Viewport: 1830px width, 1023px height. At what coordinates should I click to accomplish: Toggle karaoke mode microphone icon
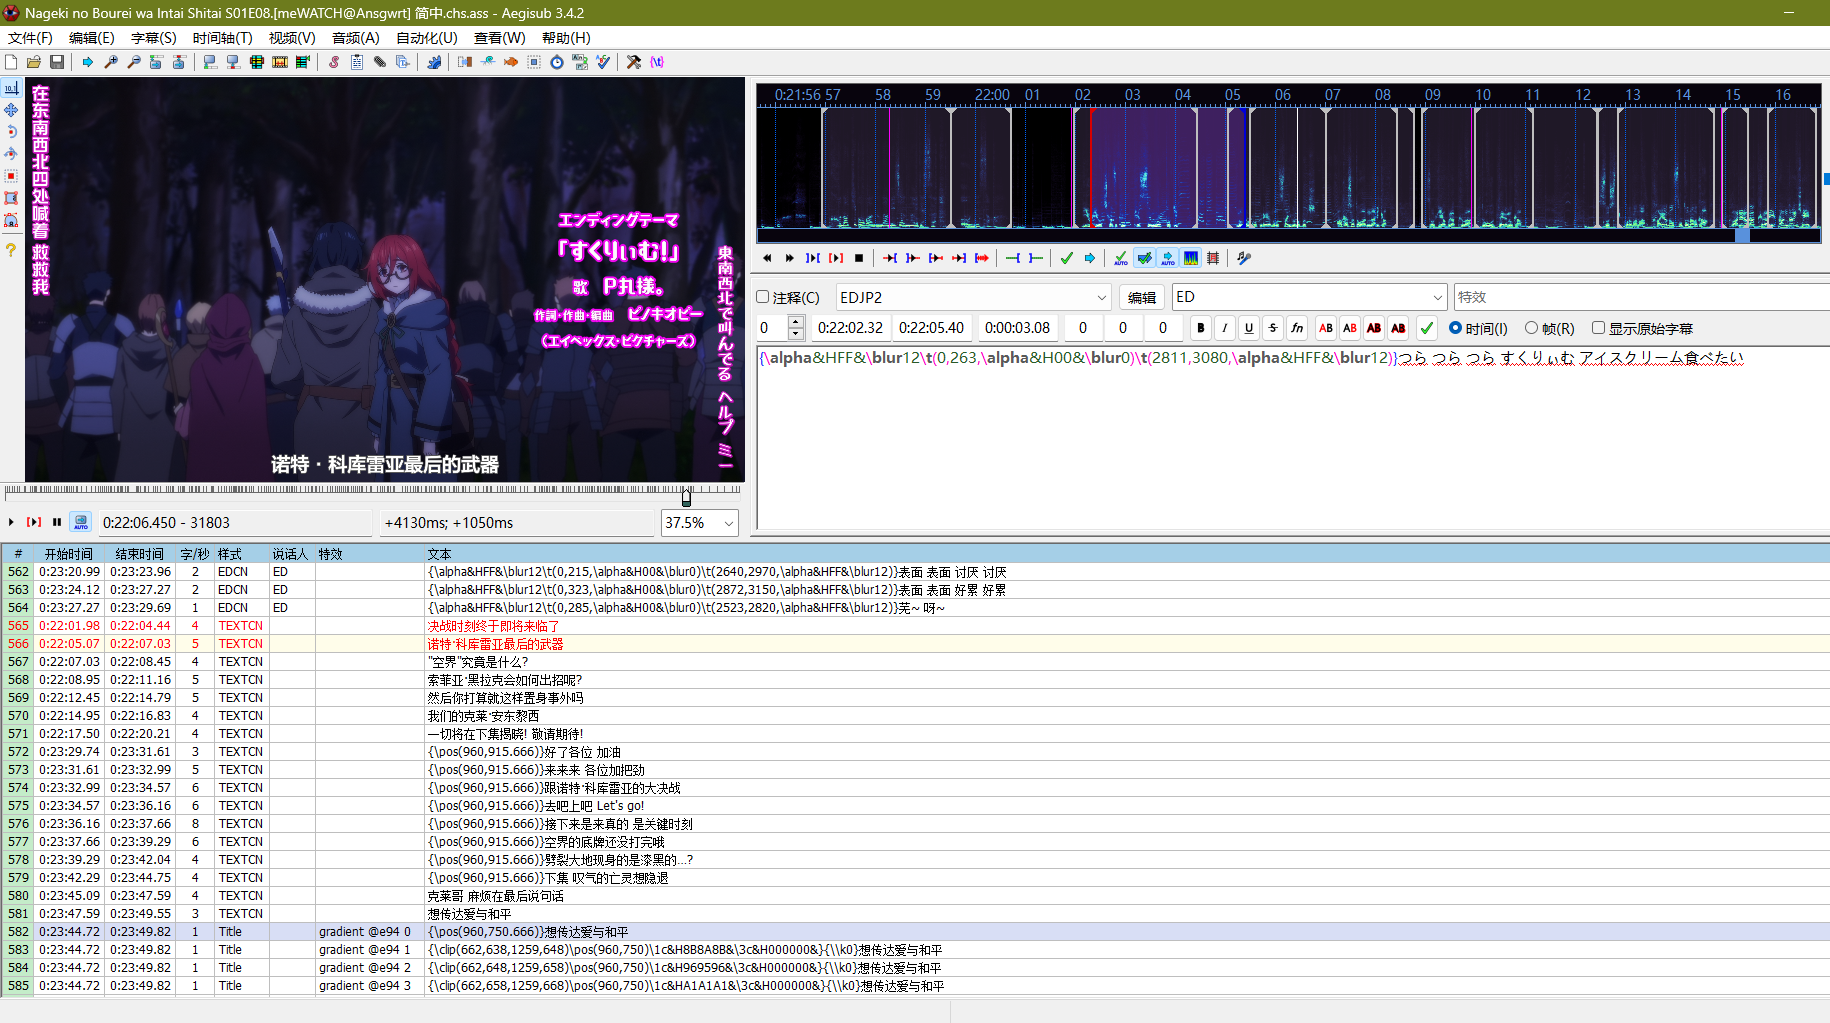click(1244, 258)
